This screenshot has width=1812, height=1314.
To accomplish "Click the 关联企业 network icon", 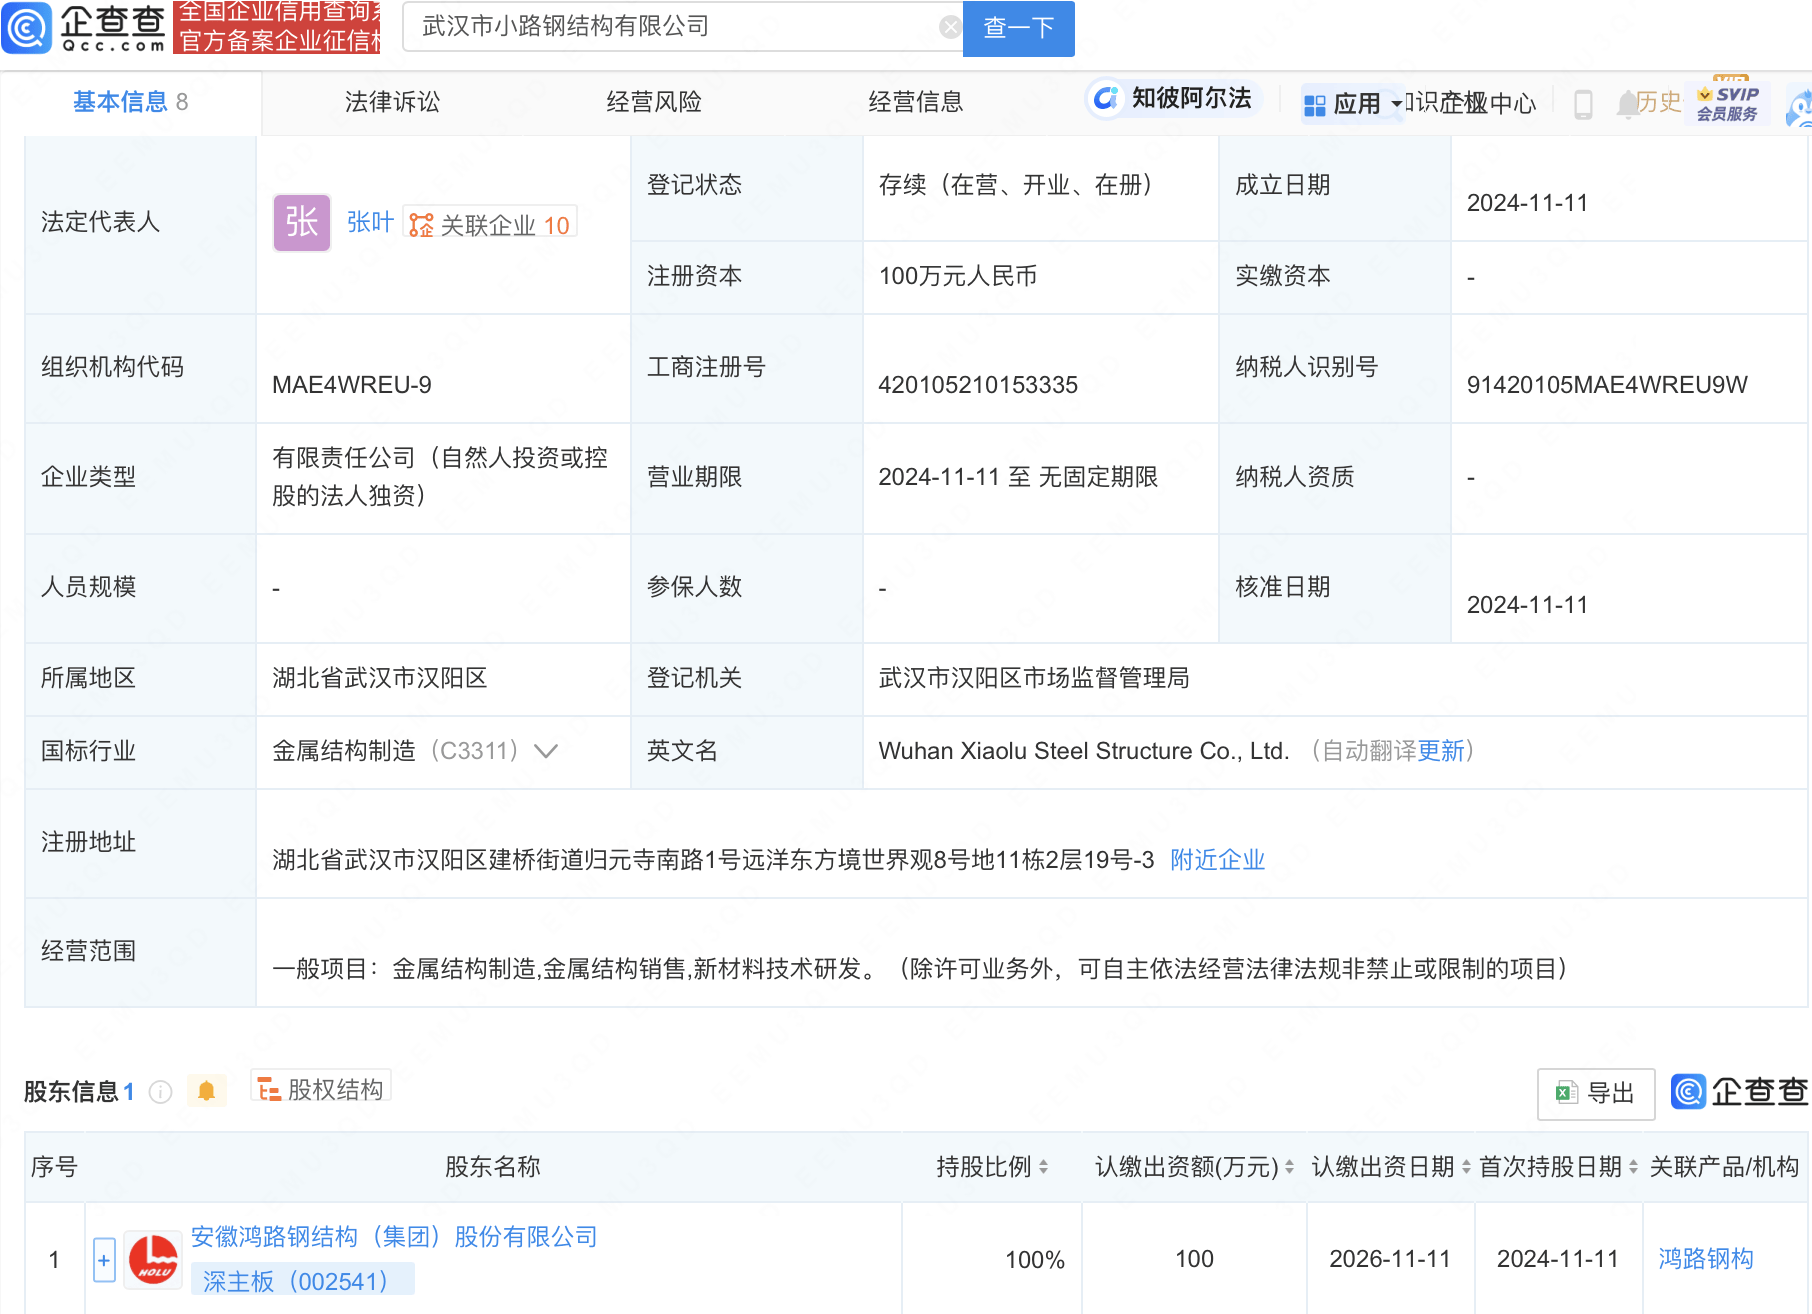I will pyautogui.click(x=421, y=225).
